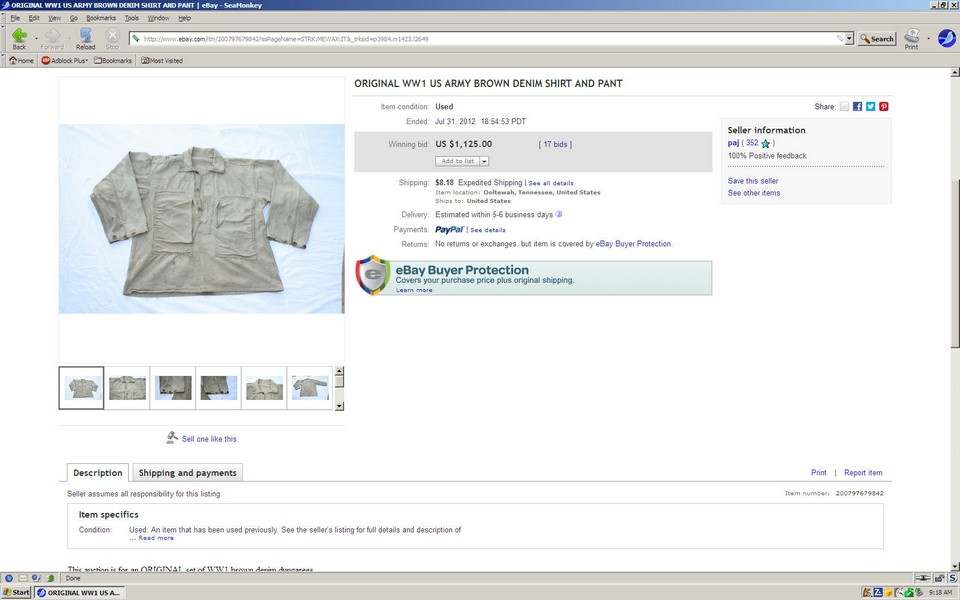Switch to Shipping and payments tab

tap(187, 473)
